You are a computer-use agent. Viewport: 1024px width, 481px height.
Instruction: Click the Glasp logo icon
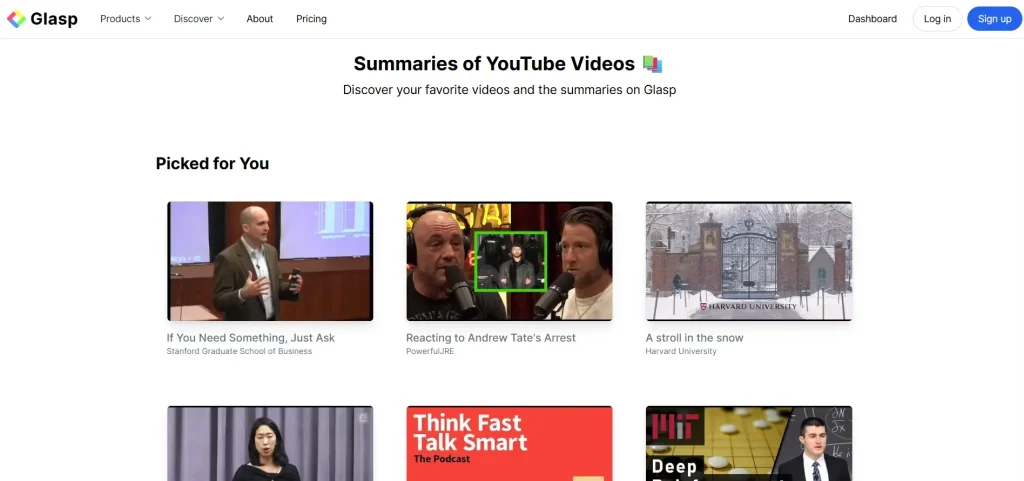pyautogui.click(x=16, y=19)
